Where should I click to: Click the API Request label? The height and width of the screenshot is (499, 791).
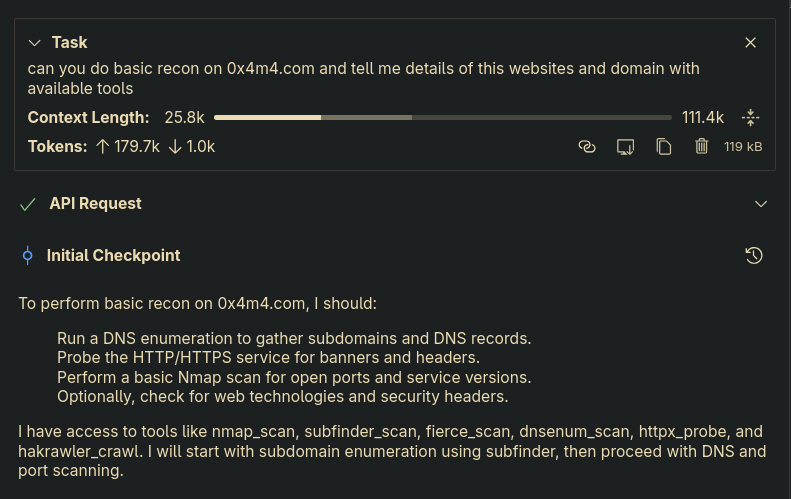click(x=95, y=204)
